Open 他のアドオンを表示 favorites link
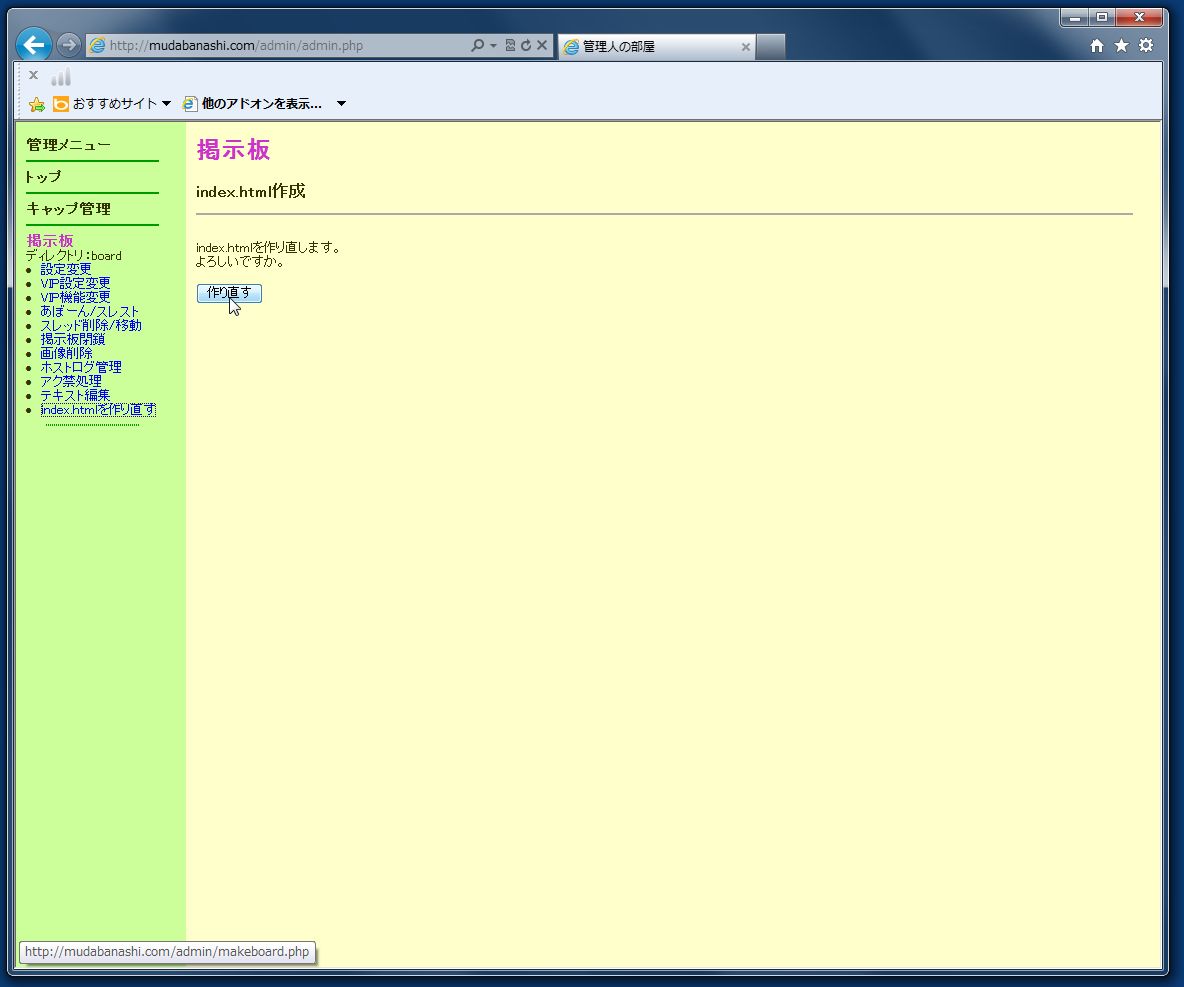Viewport: 1184px width, 987px height. [x=253, y=103]
